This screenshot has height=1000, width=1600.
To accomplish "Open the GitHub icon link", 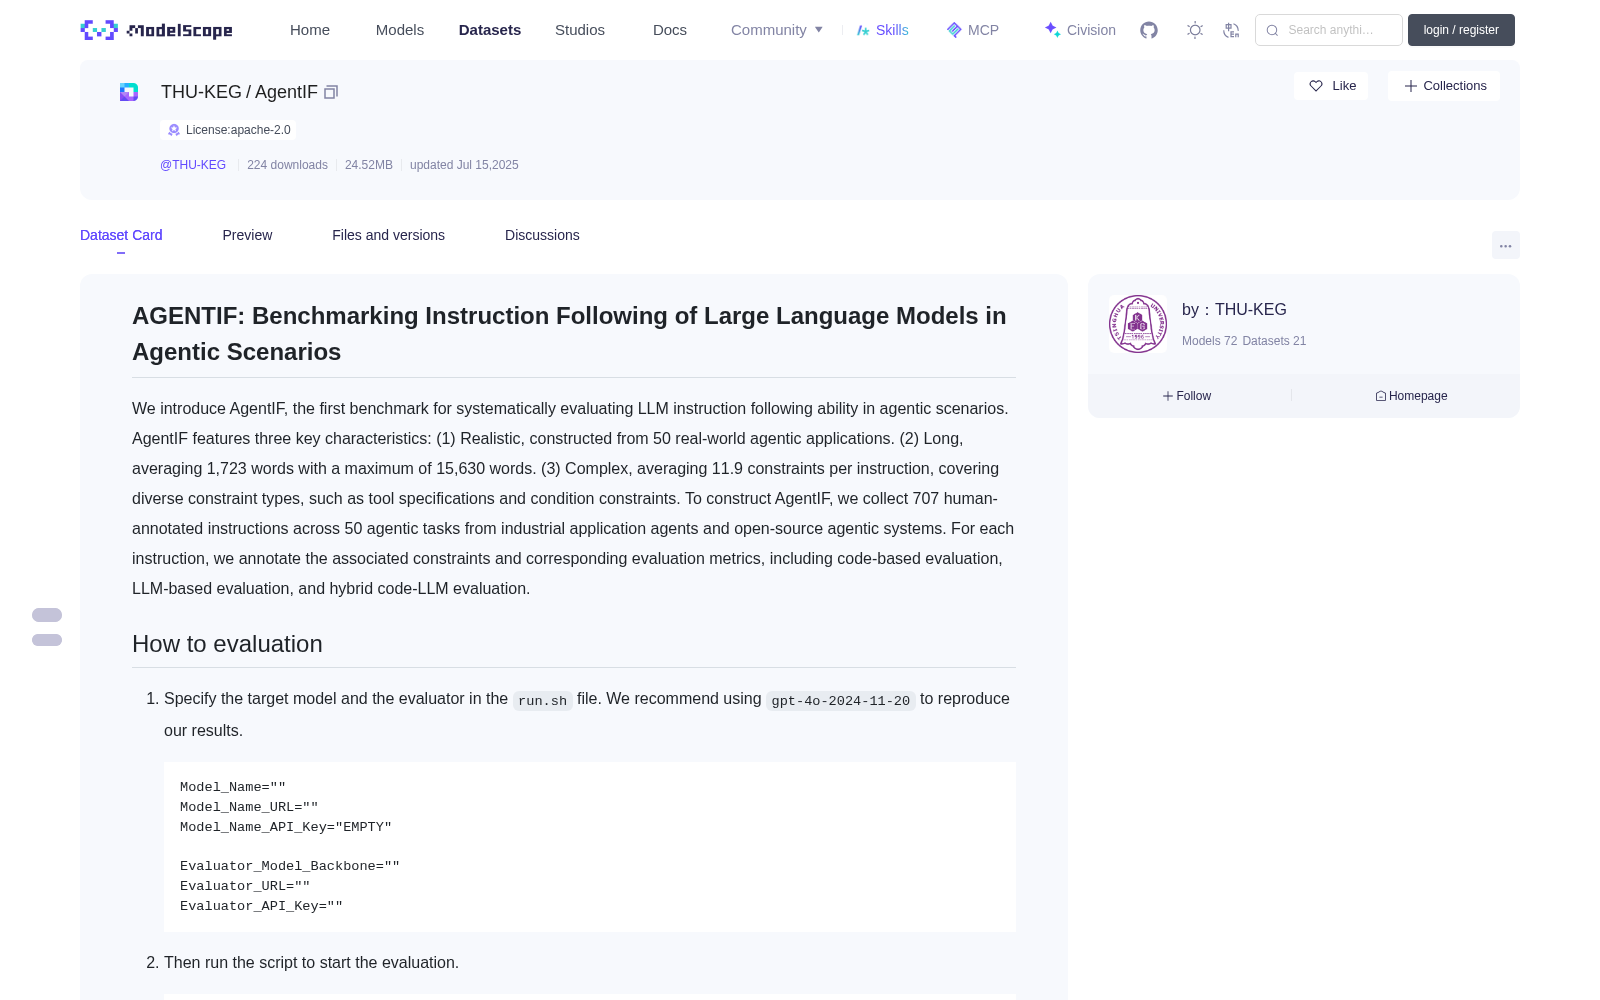I will (x=1149, y=30).
